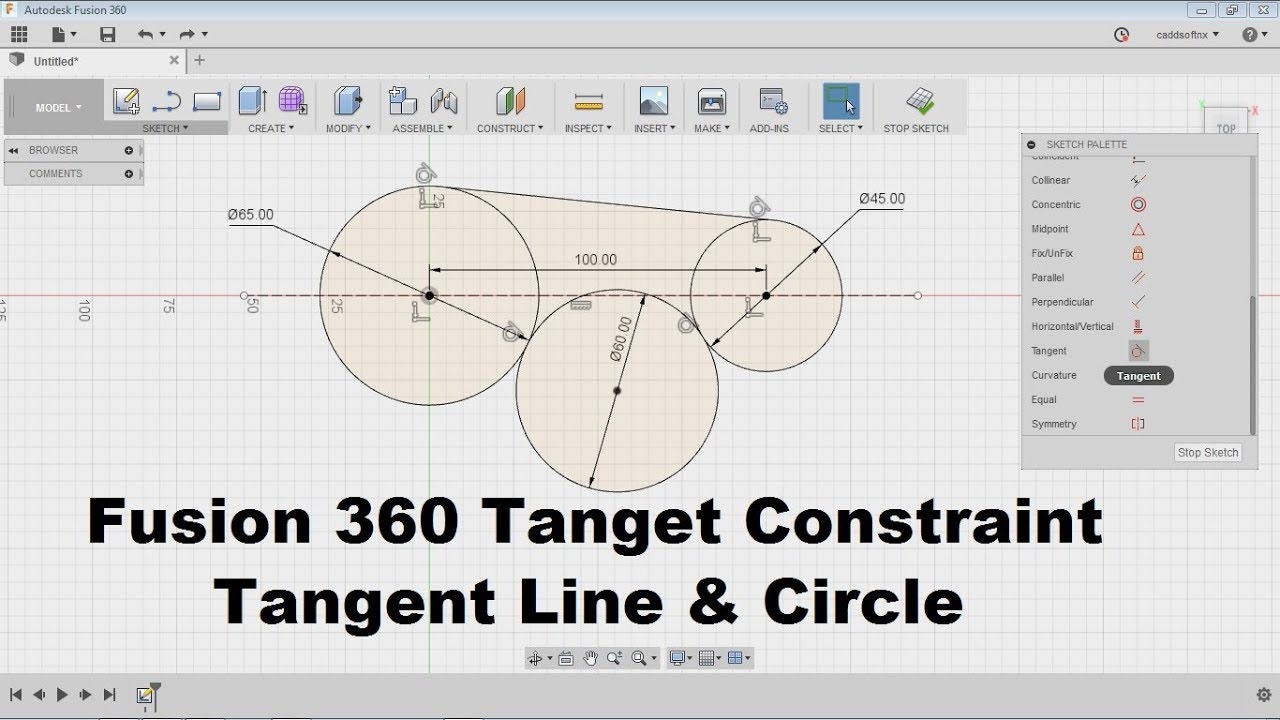Expand the Browser panel arrows

click(14, 150)
